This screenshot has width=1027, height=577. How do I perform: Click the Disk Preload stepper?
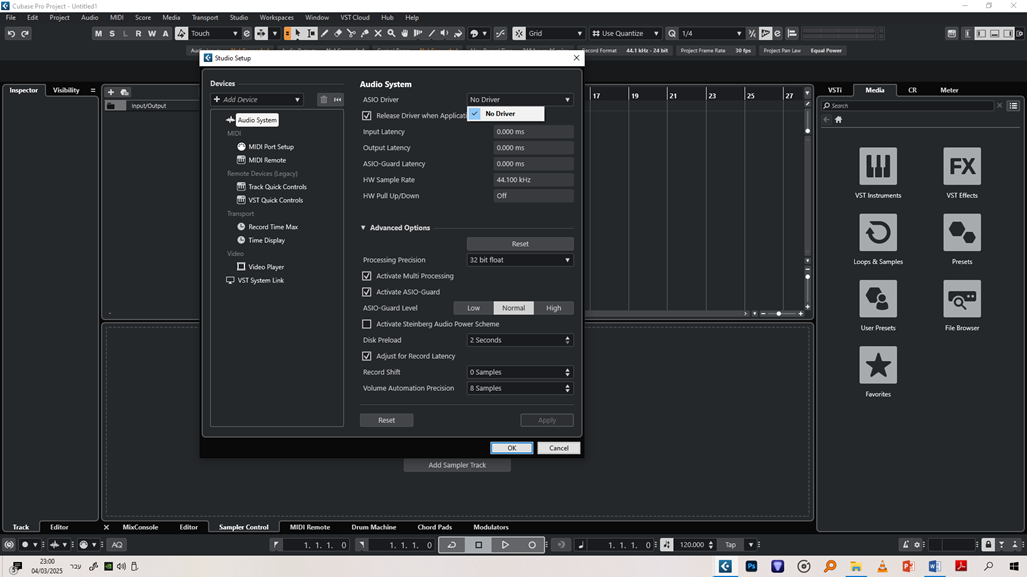tap(567, 340)
